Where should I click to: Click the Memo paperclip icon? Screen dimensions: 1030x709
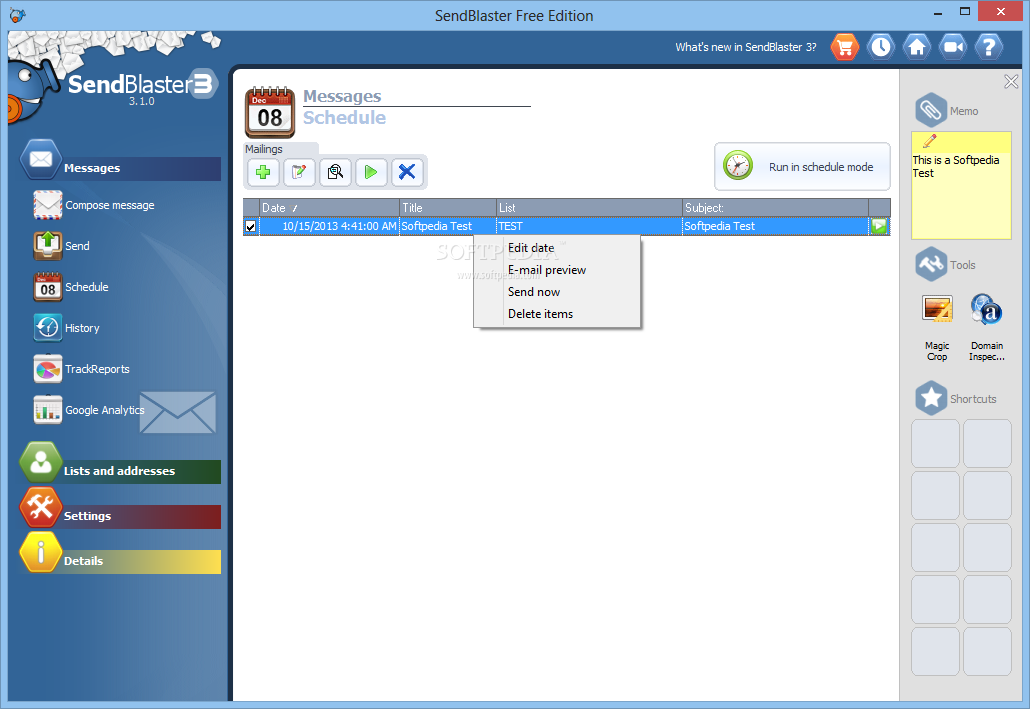pos(931,110)
